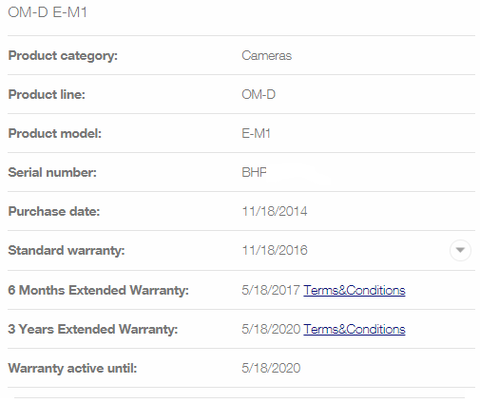Select the 3 Years Extended Warranty label

(93, 329)
